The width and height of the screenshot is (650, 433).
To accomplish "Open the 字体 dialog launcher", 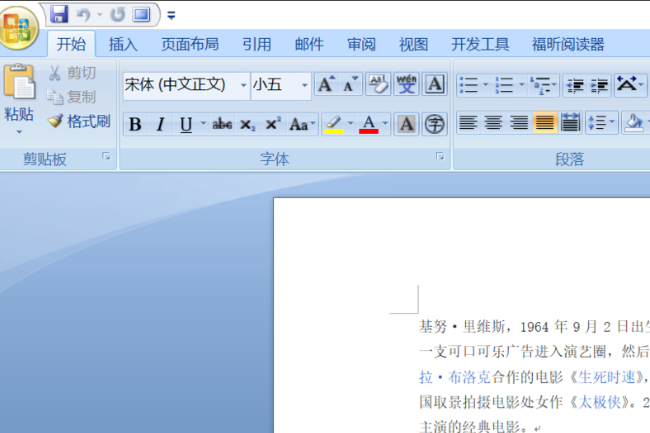I will (440, 156).
